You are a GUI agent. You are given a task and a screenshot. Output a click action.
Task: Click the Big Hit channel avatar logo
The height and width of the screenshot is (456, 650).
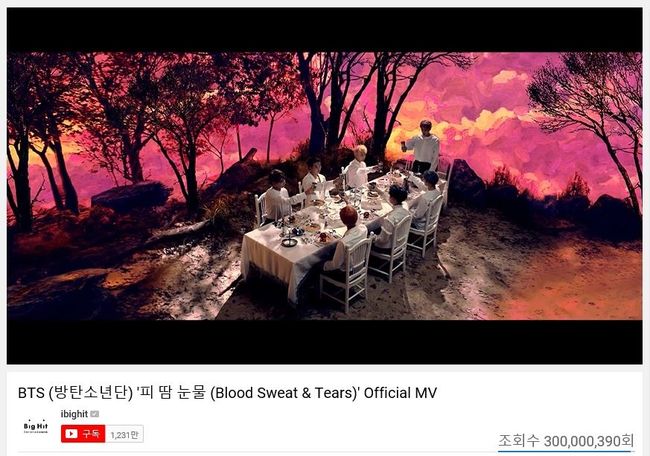coord(36,426)
